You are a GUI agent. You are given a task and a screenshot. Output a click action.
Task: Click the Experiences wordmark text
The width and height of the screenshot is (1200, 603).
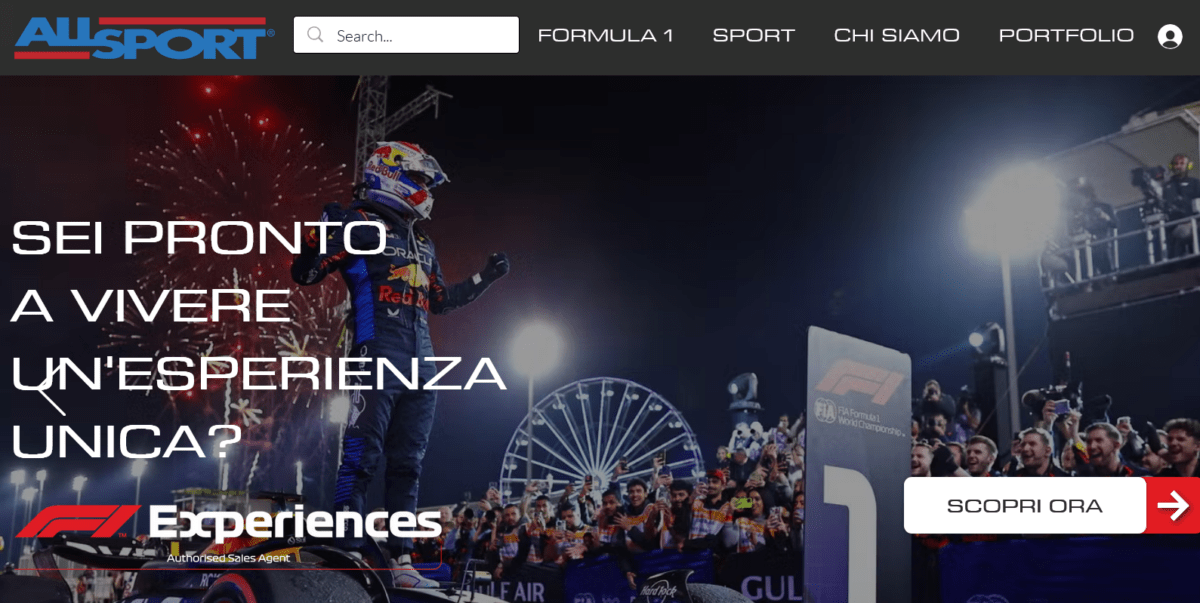point(295,522)
